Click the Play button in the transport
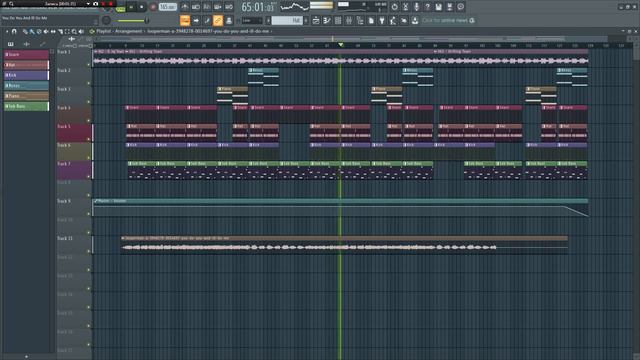The image size is (640, 360). (131, 7)
